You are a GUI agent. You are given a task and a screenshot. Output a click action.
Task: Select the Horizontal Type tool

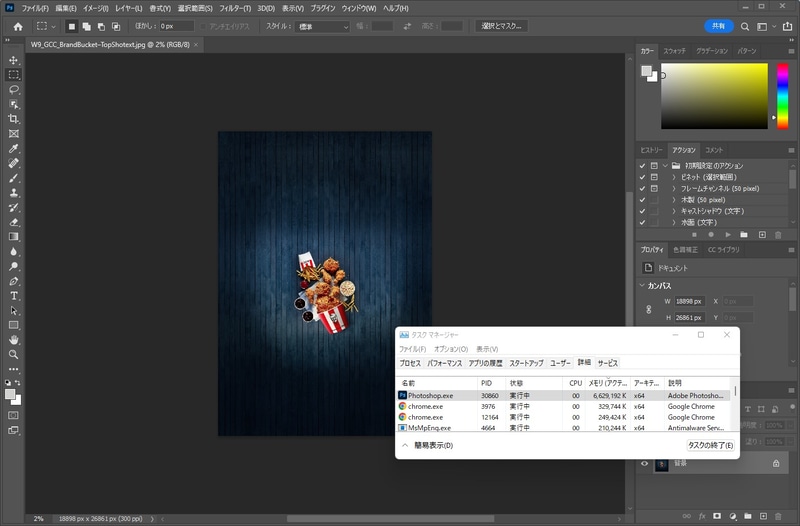(14, 296)
